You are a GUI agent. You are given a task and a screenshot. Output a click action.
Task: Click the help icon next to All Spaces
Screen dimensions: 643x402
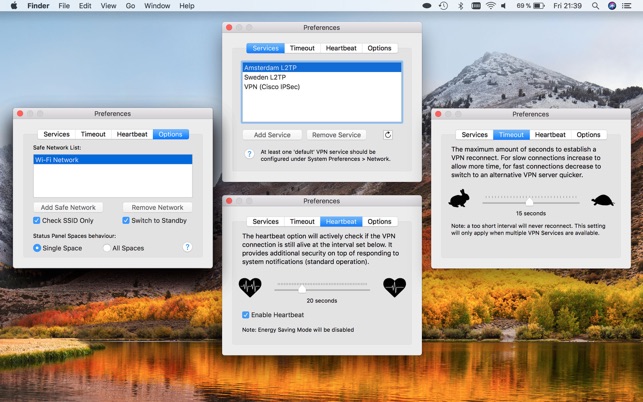point(187,247)
